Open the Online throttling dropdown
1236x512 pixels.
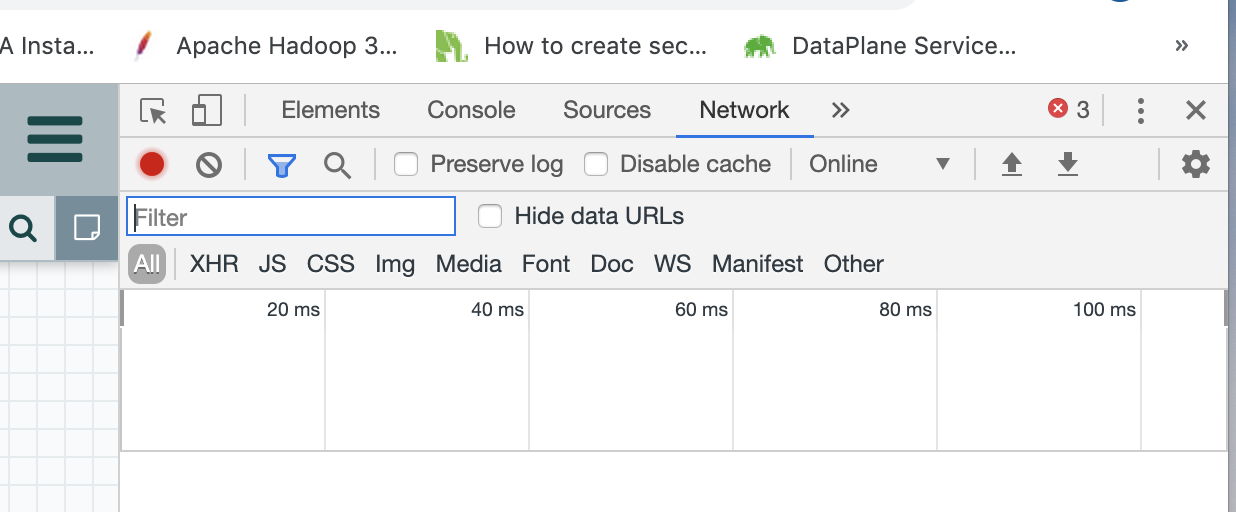pyautogui.click(x=879, y=164)
